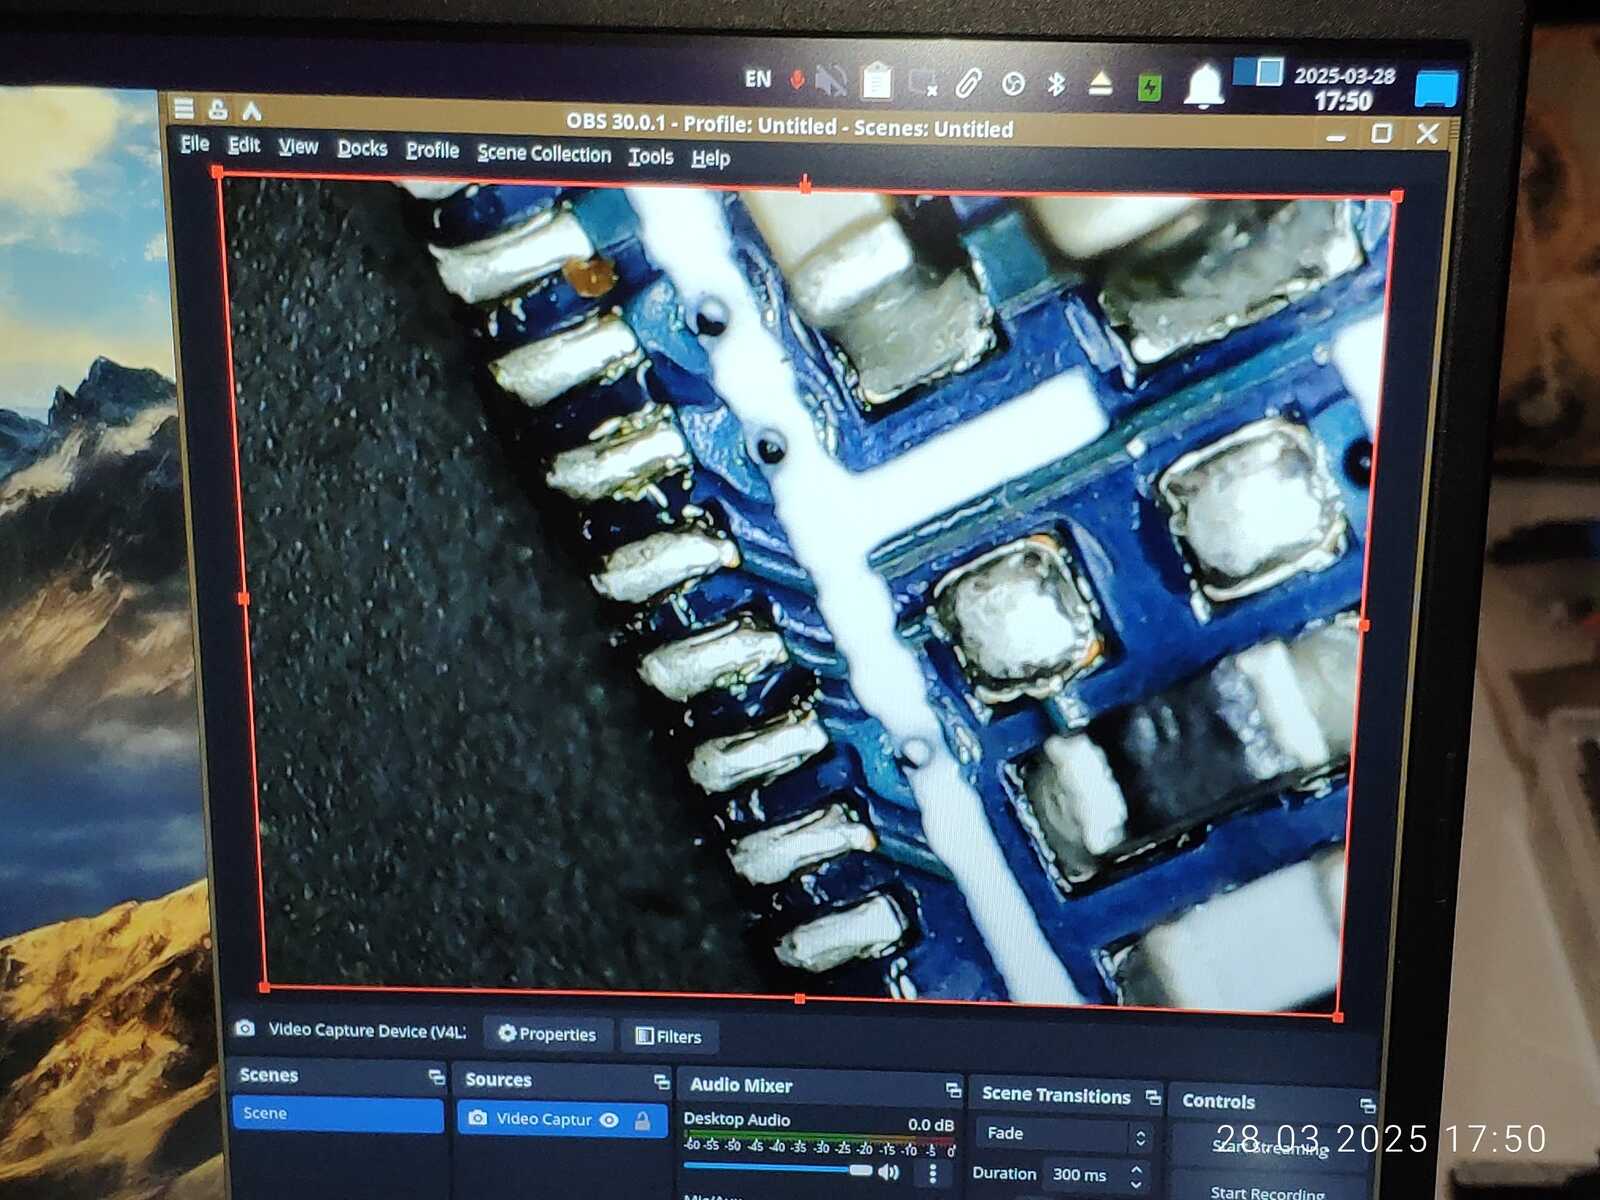Viewport: 1600px width, 1200px height.
Task: Click the Start Streaming button
Action: click(x=1268, y=1148)
